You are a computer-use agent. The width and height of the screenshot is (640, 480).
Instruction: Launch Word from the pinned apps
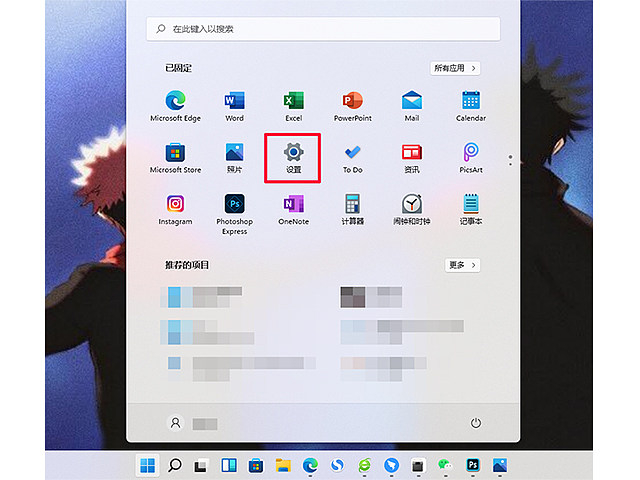pyautogui.click(x=234, y=106)
